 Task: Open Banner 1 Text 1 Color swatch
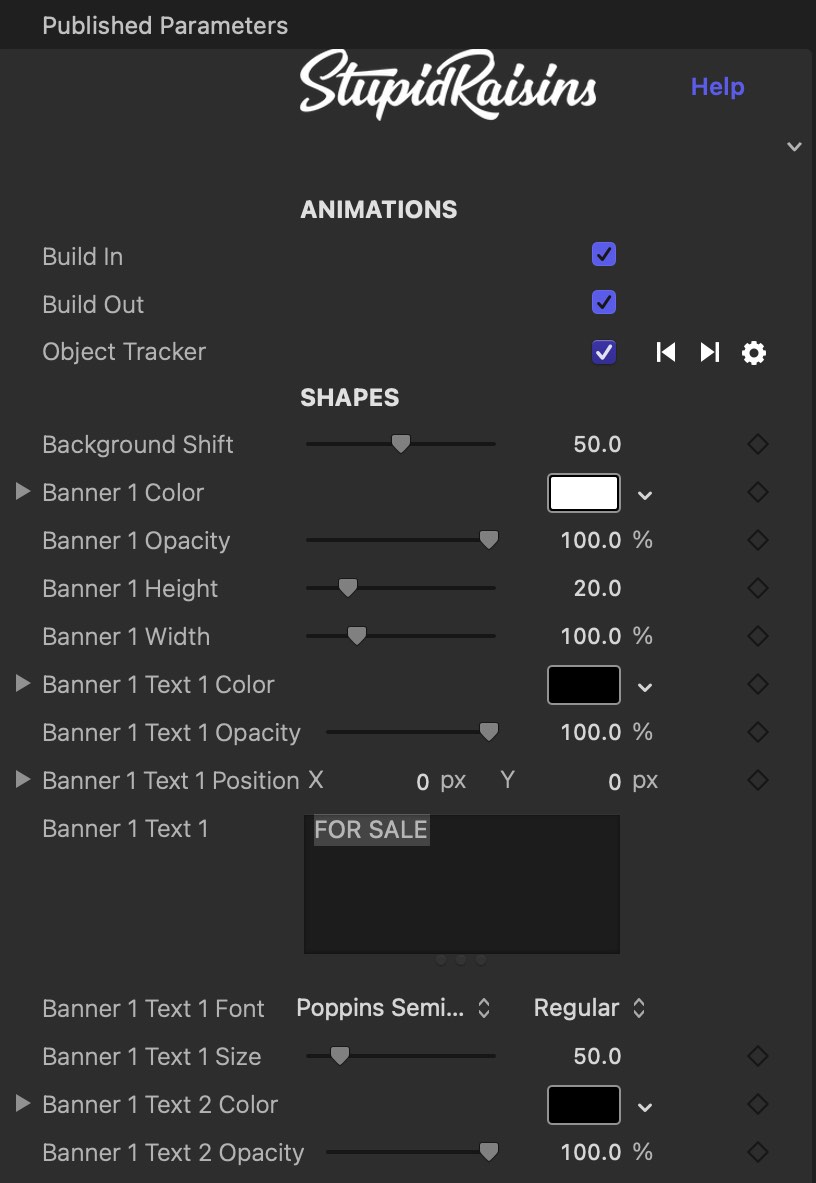pyautogui.click(x=584, y=685)
